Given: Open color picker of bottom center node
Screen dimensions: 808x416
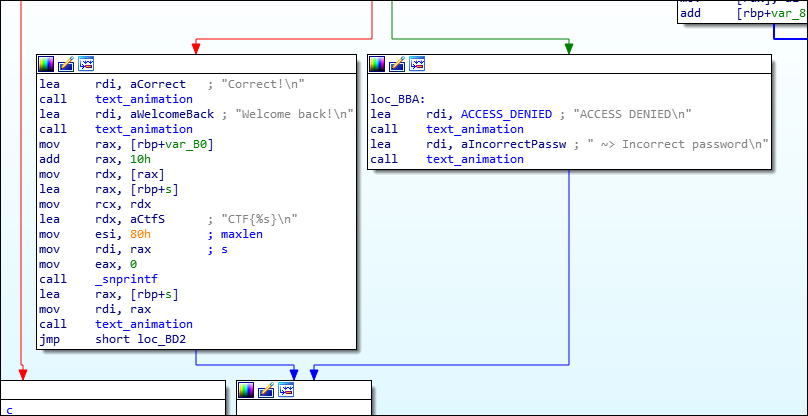Looking at the screenshot, I should [246, 390].
